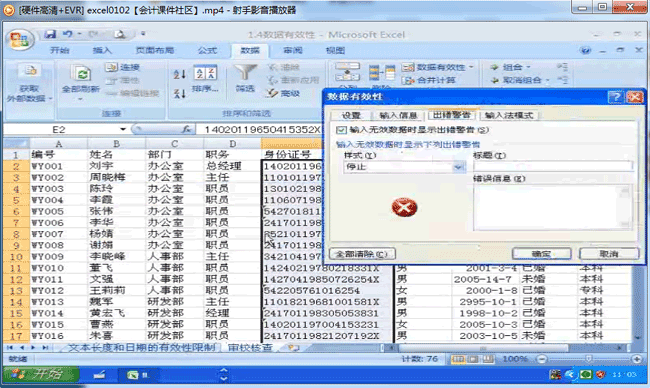The height and width of the screenshot is (388, 650).
Task: Expand the 组合 (Group) dropdown arrow
Action: click(528, 67)
